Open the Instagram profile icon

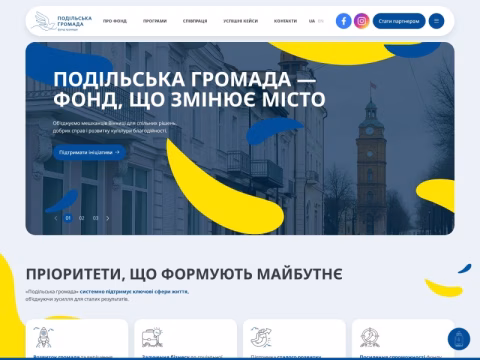pyautogui.click(x=362, y=21)
